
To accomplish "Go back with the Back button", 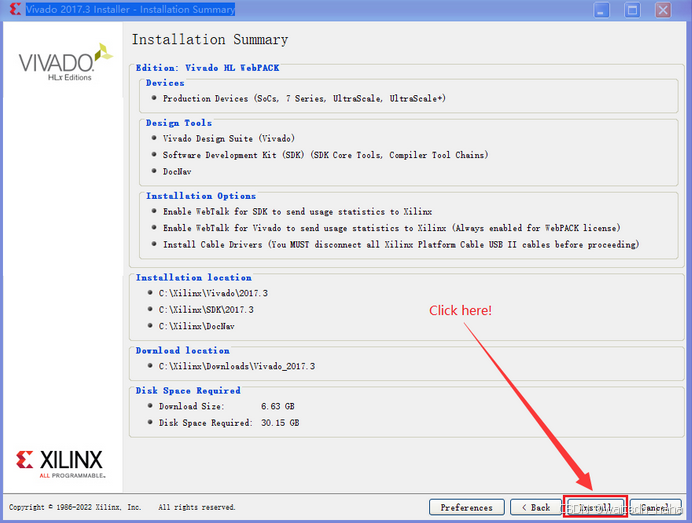I will (x=536, y=507).
